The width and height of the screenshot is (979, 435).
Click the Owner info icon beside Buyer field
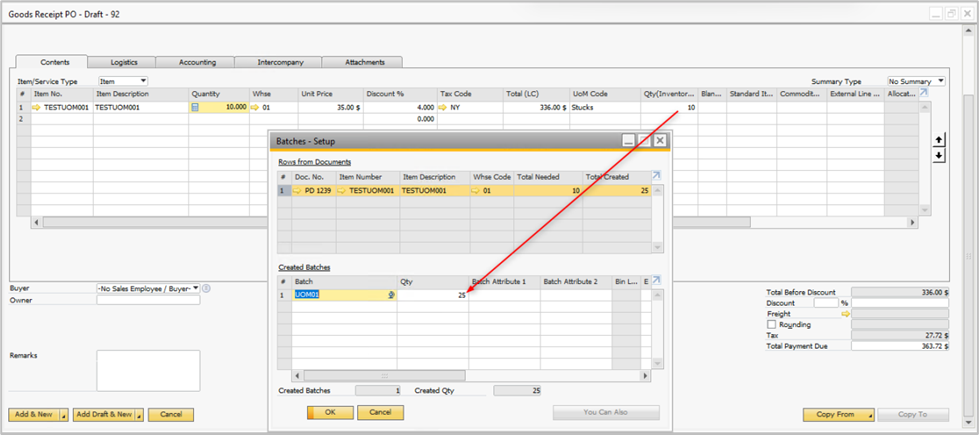(x=206, y=288)
